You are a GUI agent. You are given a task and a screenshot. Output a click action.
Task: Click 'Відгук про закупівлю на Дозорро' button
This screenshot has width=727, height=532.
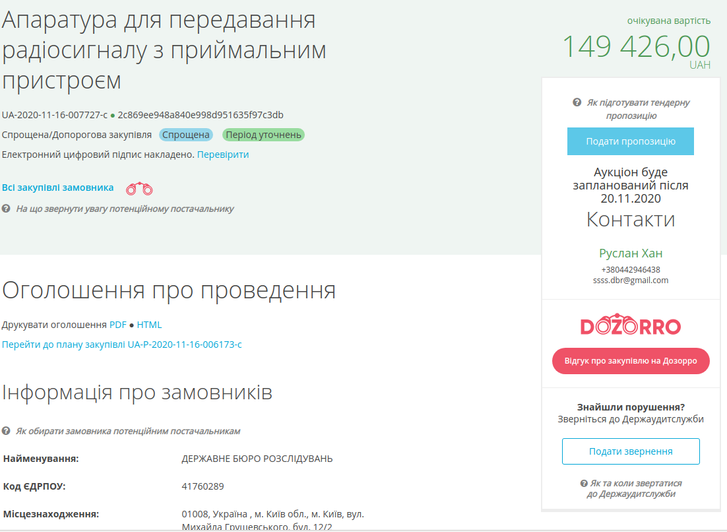click(631, 361)
